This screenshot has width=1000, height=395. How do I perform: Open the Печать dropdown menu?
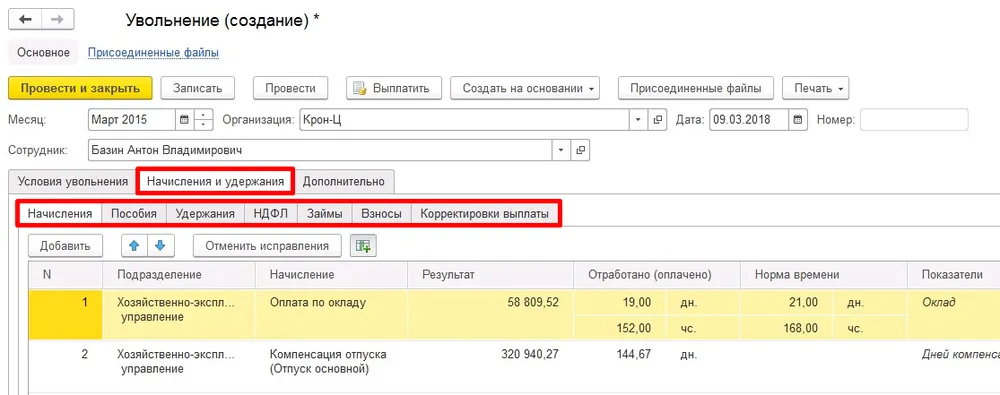(x=816, y=88)
